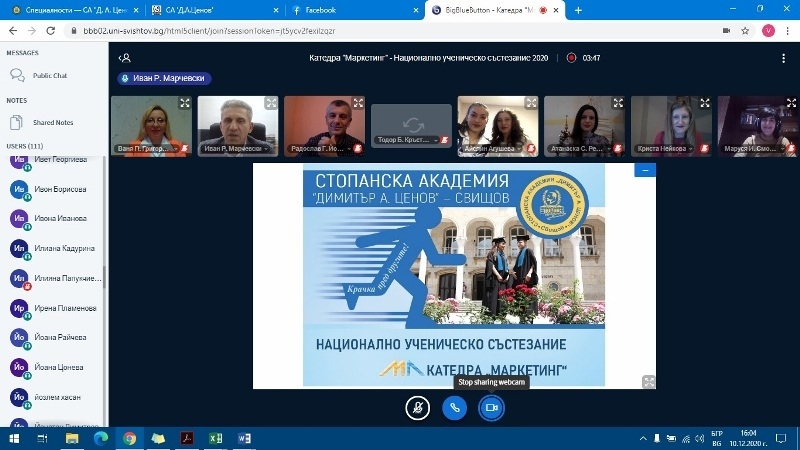
Task: Open dropdown on Атанаска С. webcam label
Action: point(609,148)
